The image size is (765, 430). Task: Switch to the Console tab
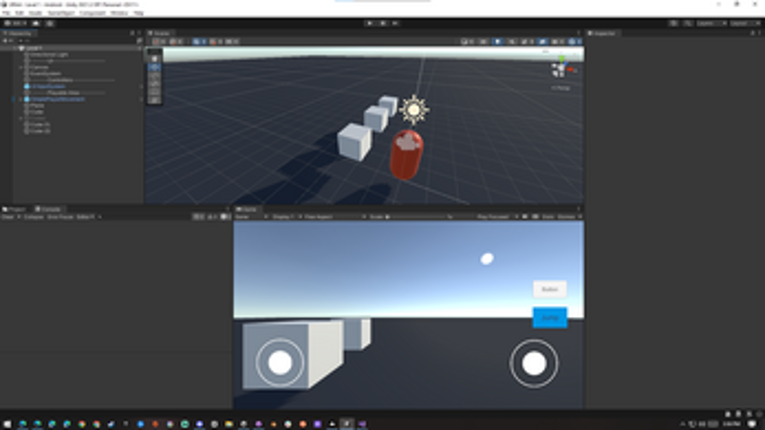pos(48,209)
